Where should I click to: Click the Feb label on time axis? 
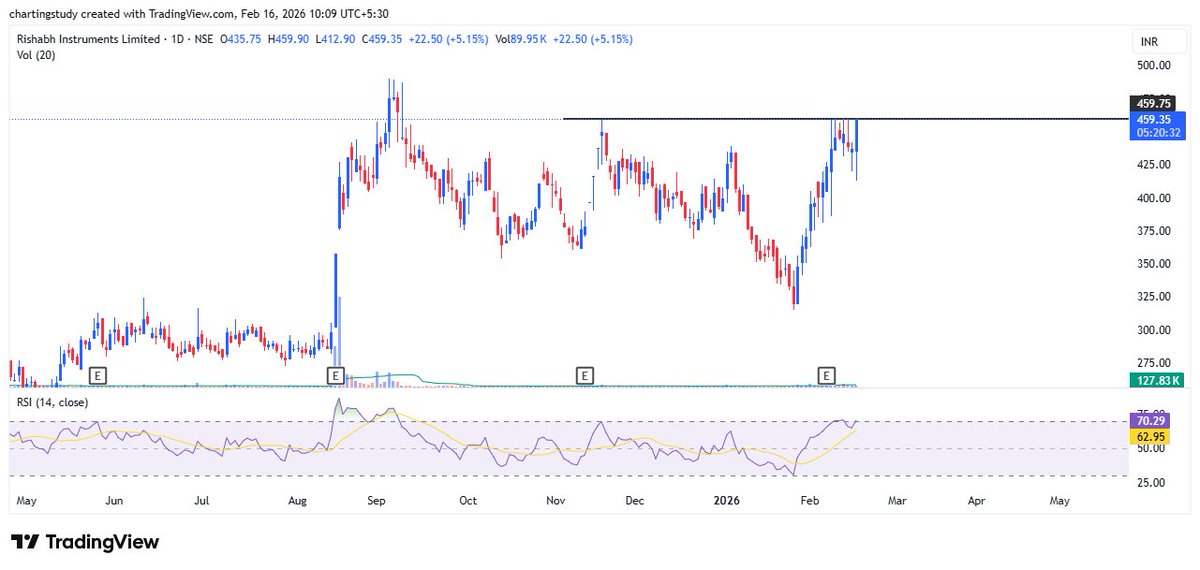[808, 499]
